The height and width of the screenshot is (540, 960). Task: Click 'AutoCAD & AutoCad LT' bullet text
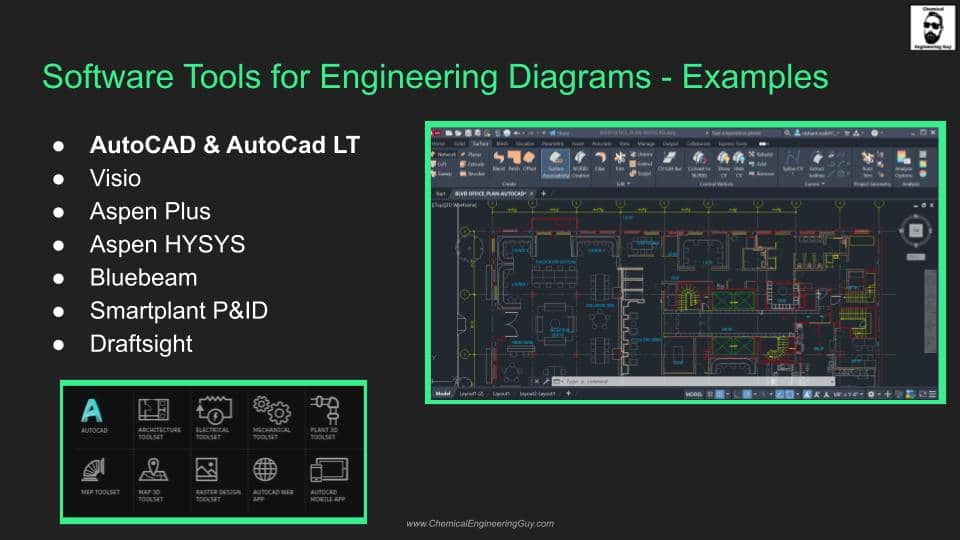(225, 145)
